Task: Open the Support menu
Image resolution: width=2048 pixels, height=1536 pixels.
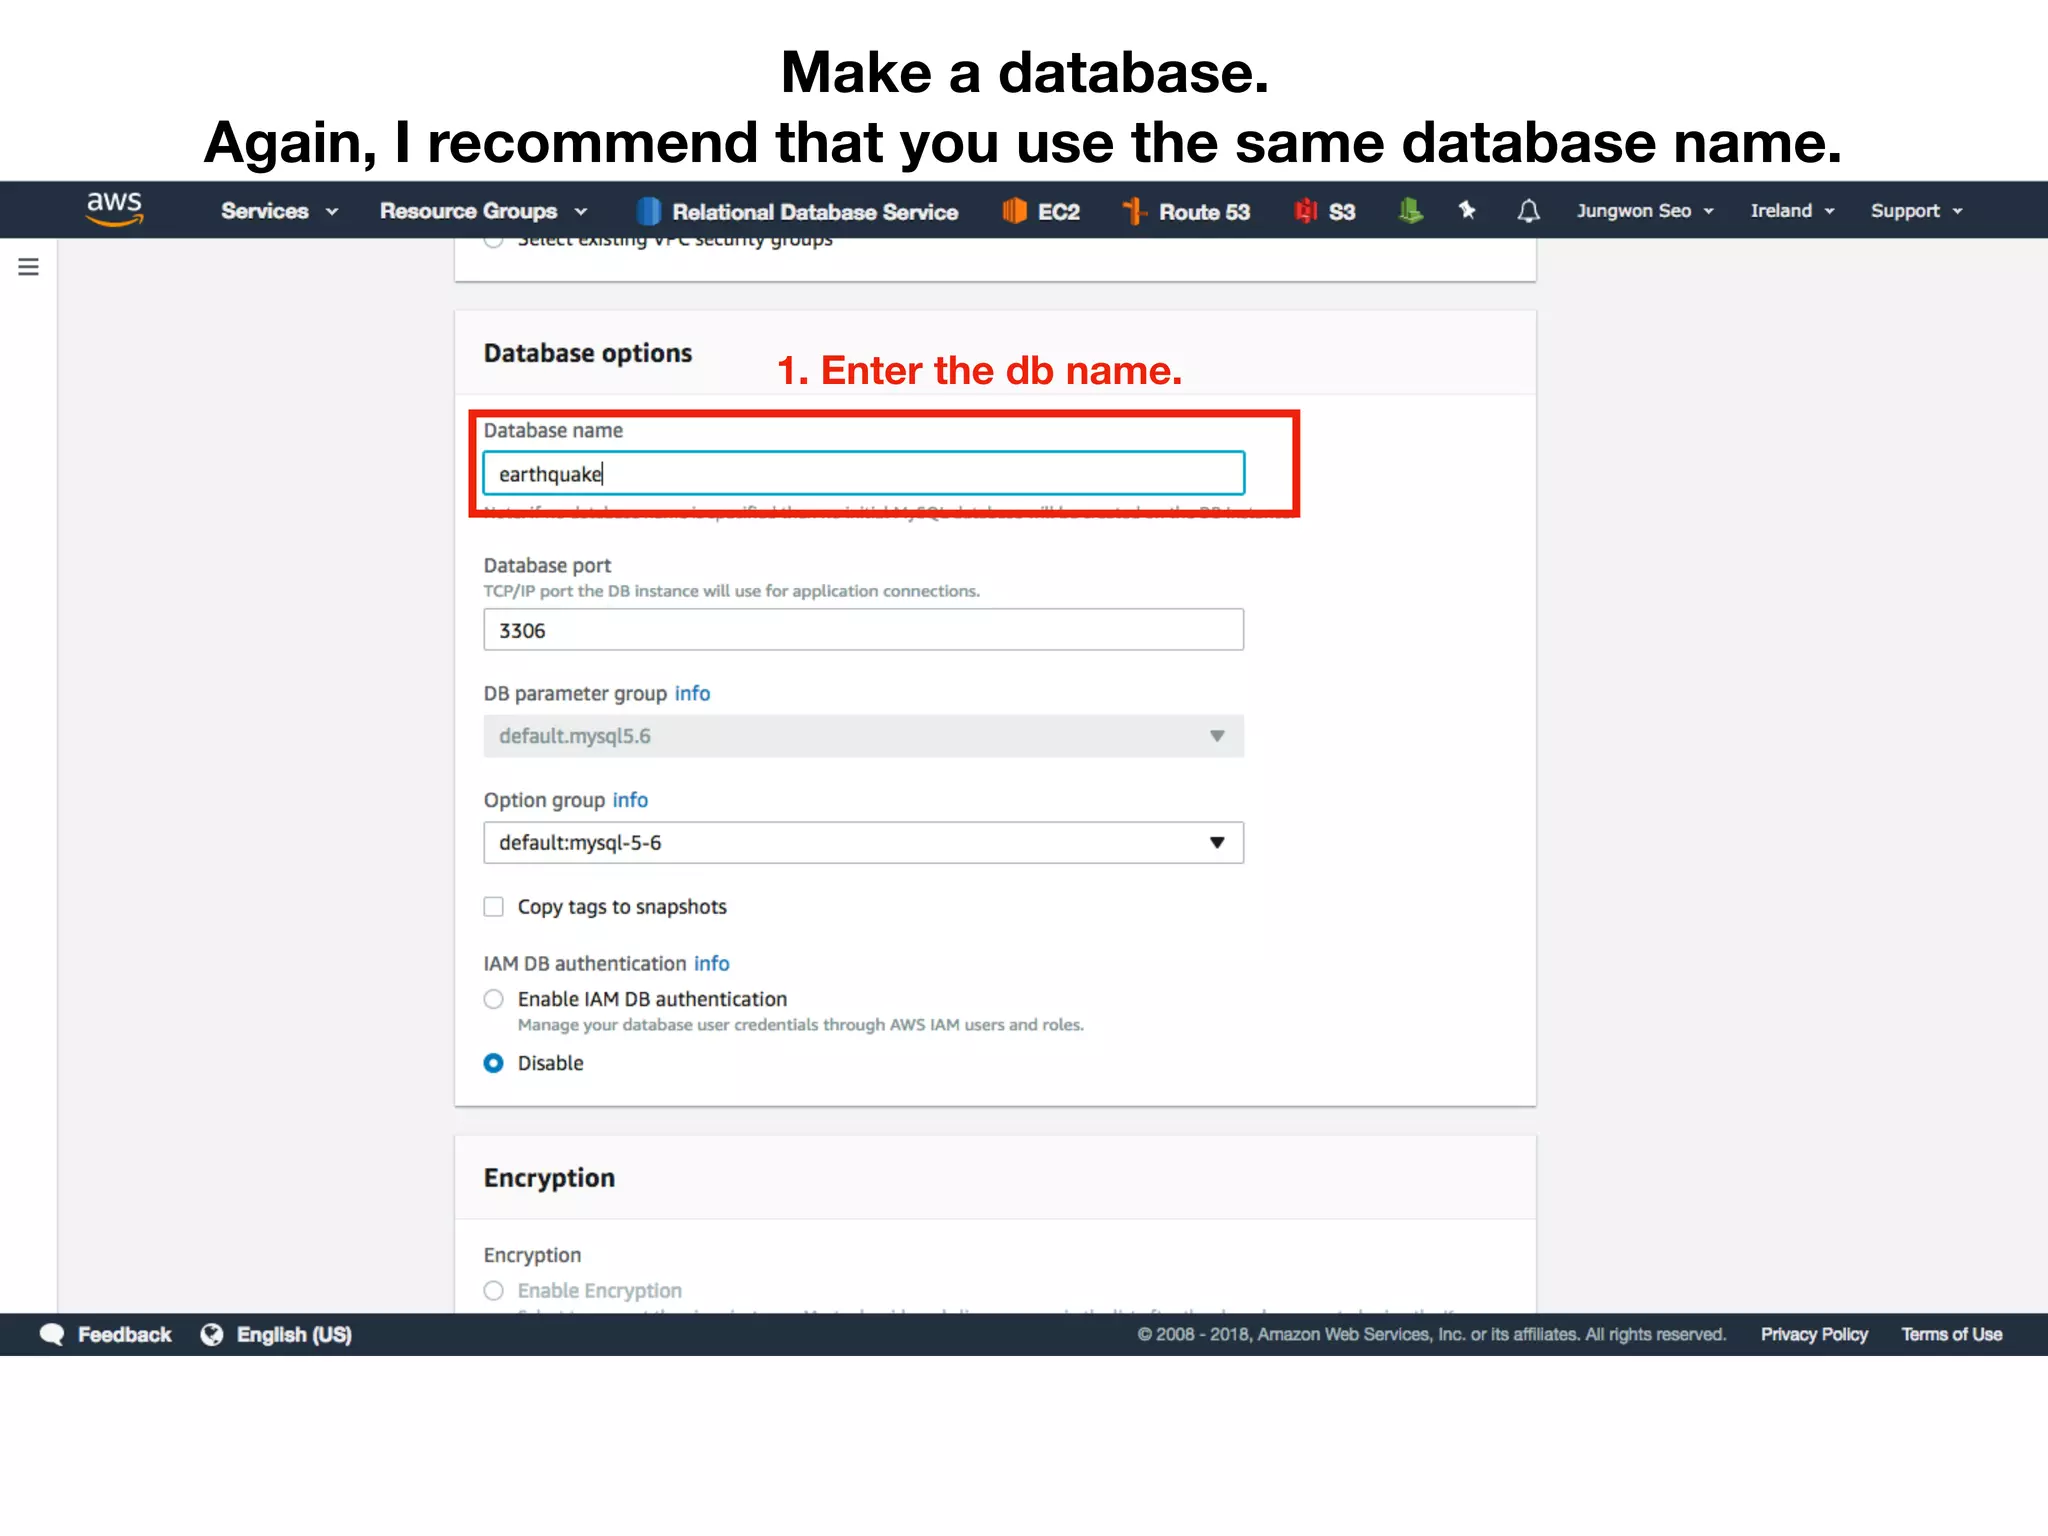Action: click(1917, 211)
